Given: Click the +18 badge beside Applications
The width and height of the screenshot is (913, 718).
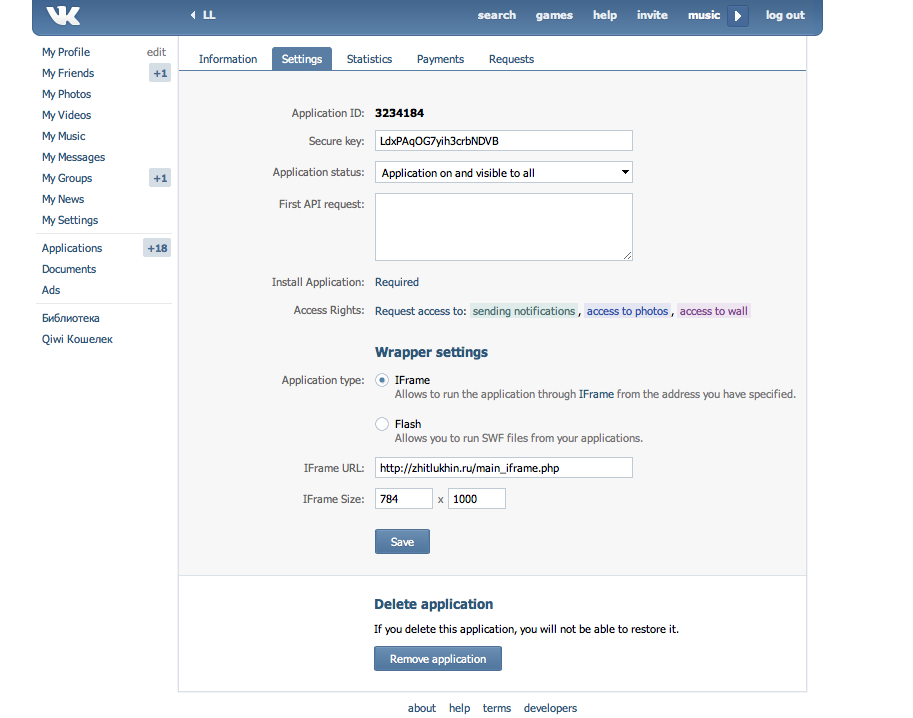Looking at the screenshot, I should tap(157, 248).
